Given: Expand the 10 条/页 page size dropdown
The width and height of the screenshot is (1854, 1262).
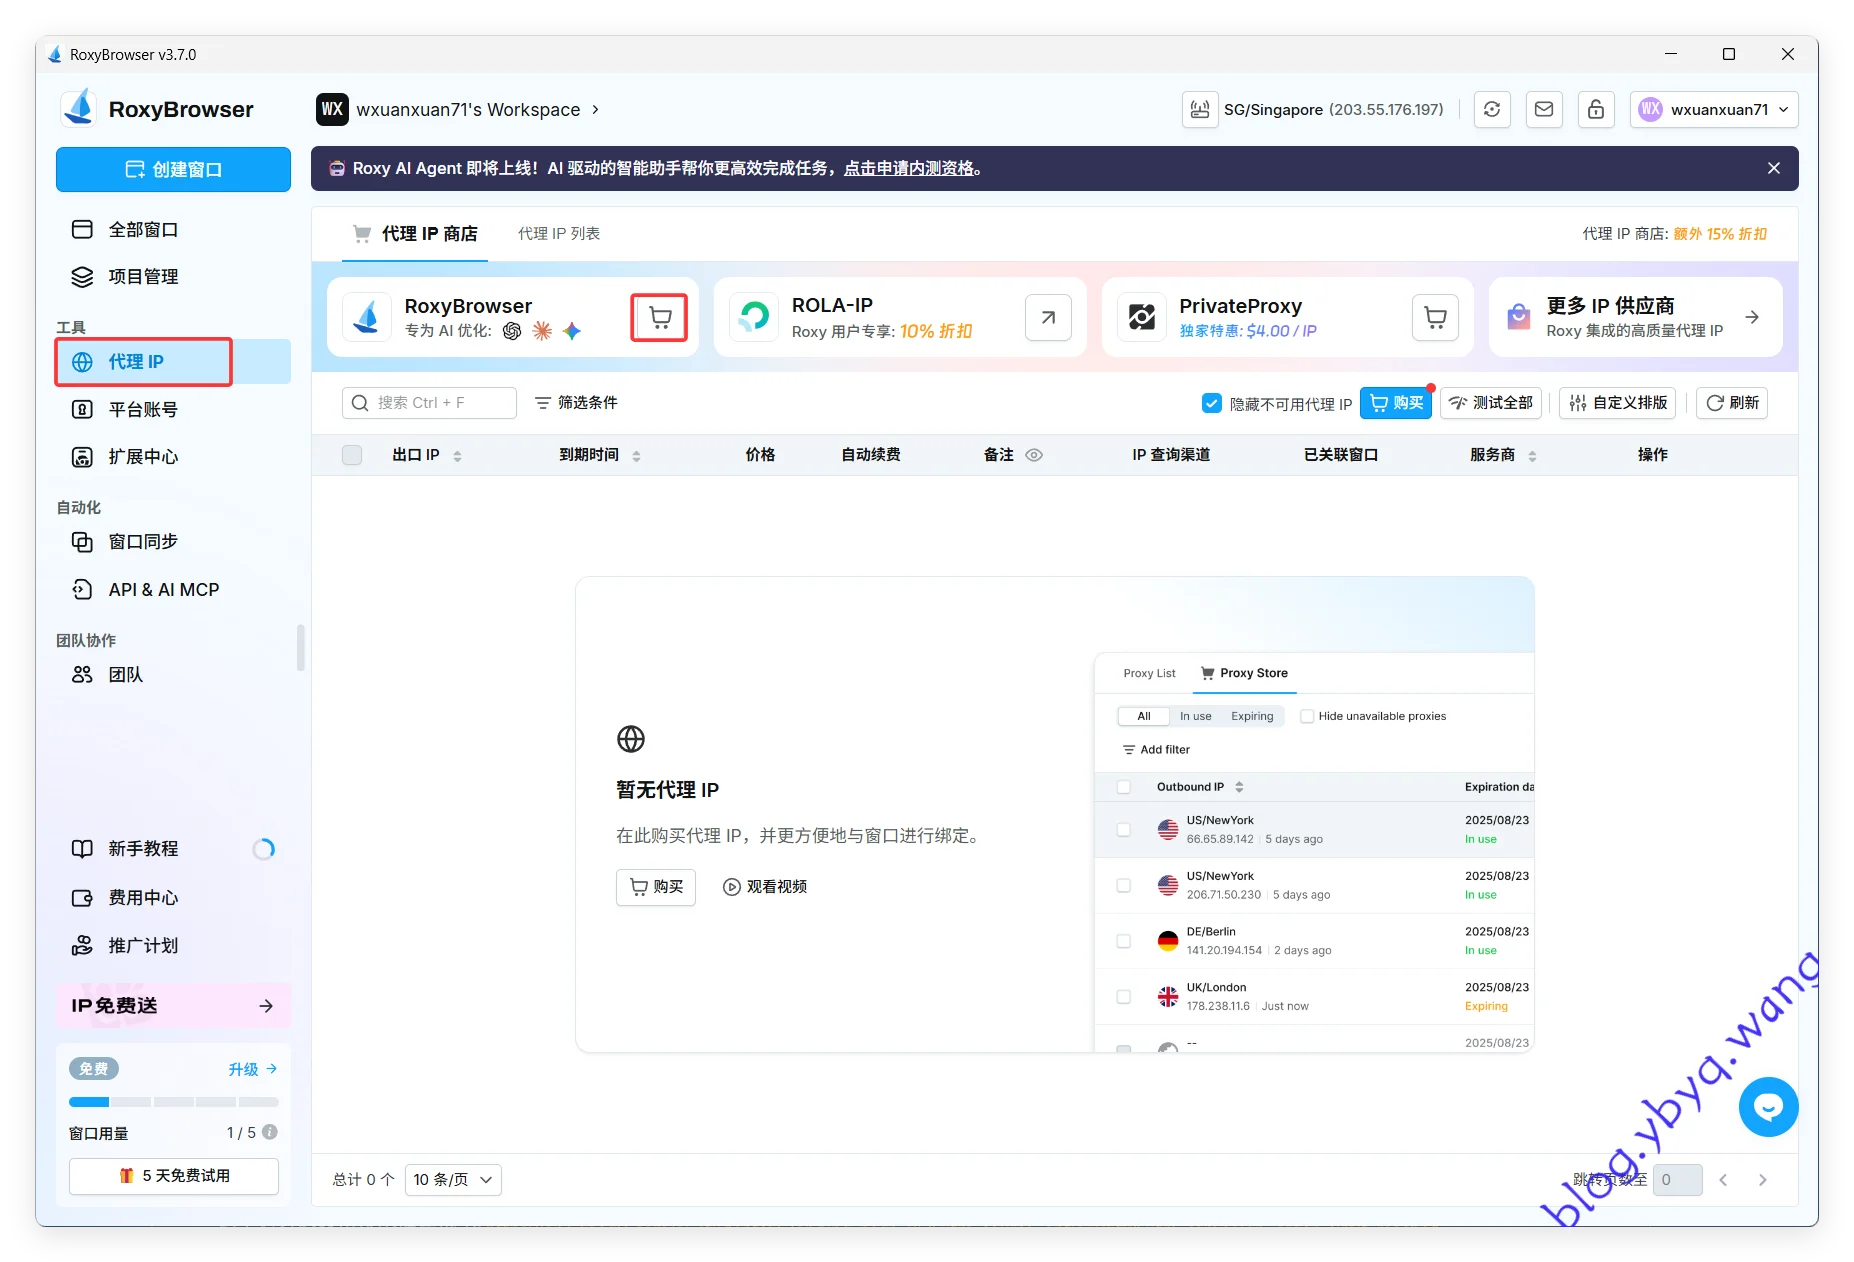Looking at the screenshot, I should click(453, 1180).
